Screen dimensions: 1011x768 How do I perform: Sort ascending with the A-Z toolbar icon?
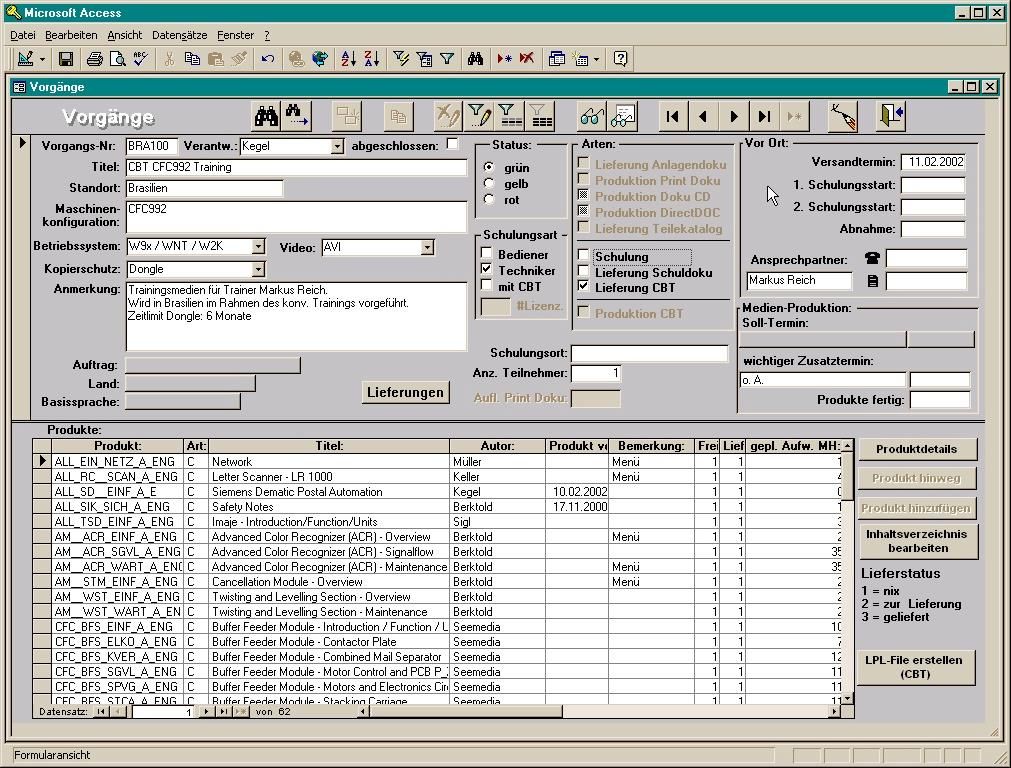348,59
